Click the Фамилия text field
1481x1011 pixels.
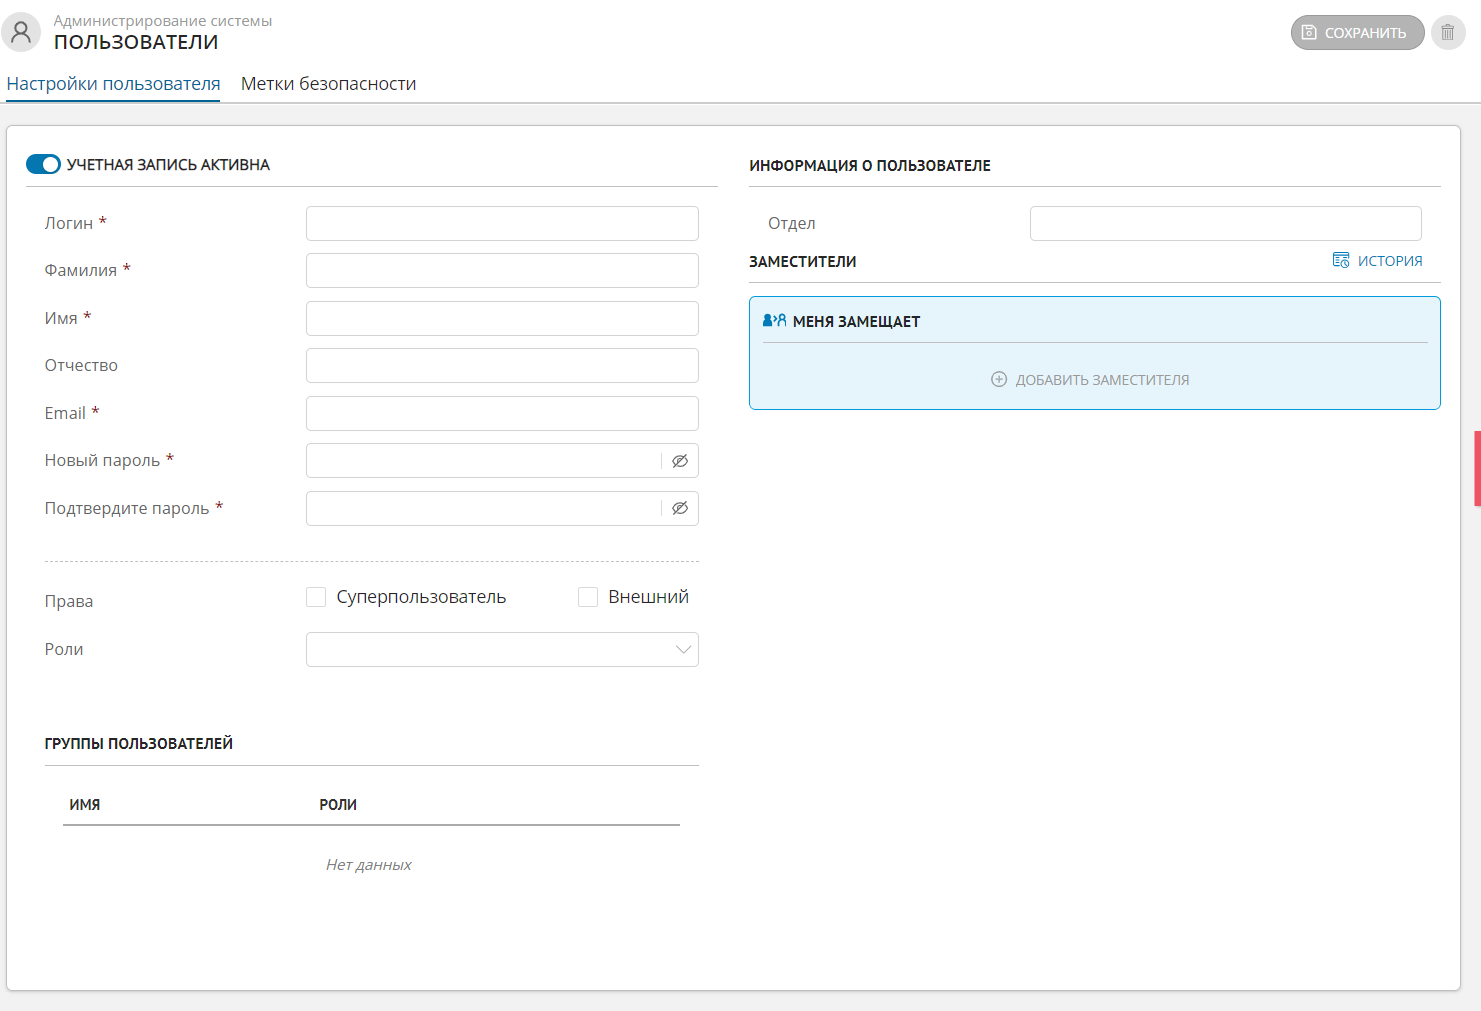point(502,271)
